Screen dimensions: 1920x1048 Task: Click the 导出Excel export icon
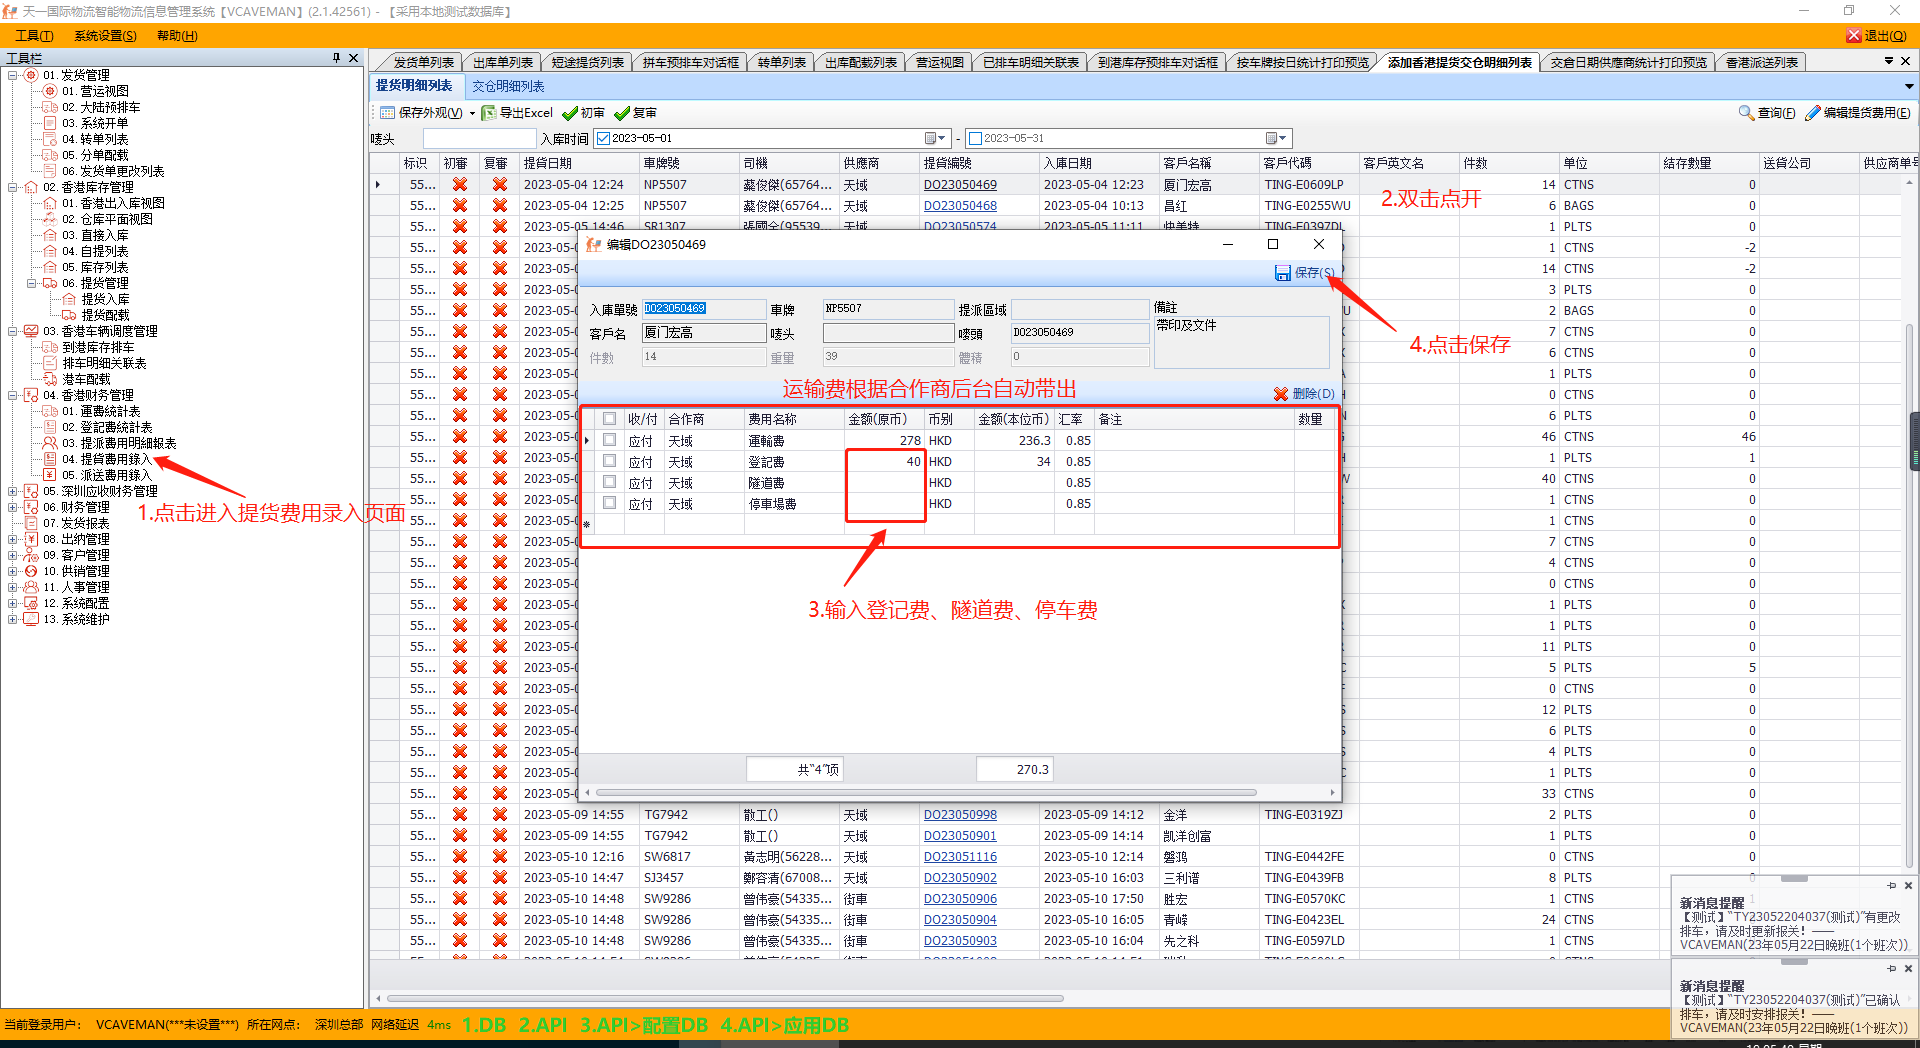pos(489,113)
